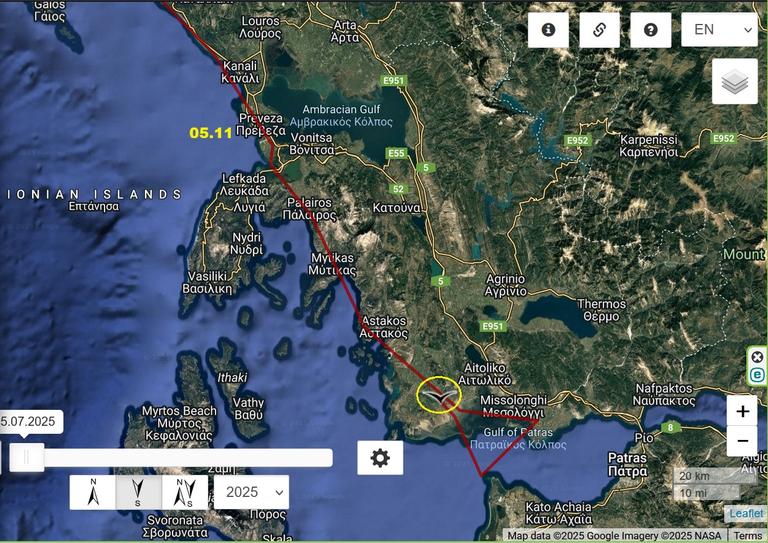Open the 2025 year dropdown
The image size is (768, 543).
pos(251,492)
